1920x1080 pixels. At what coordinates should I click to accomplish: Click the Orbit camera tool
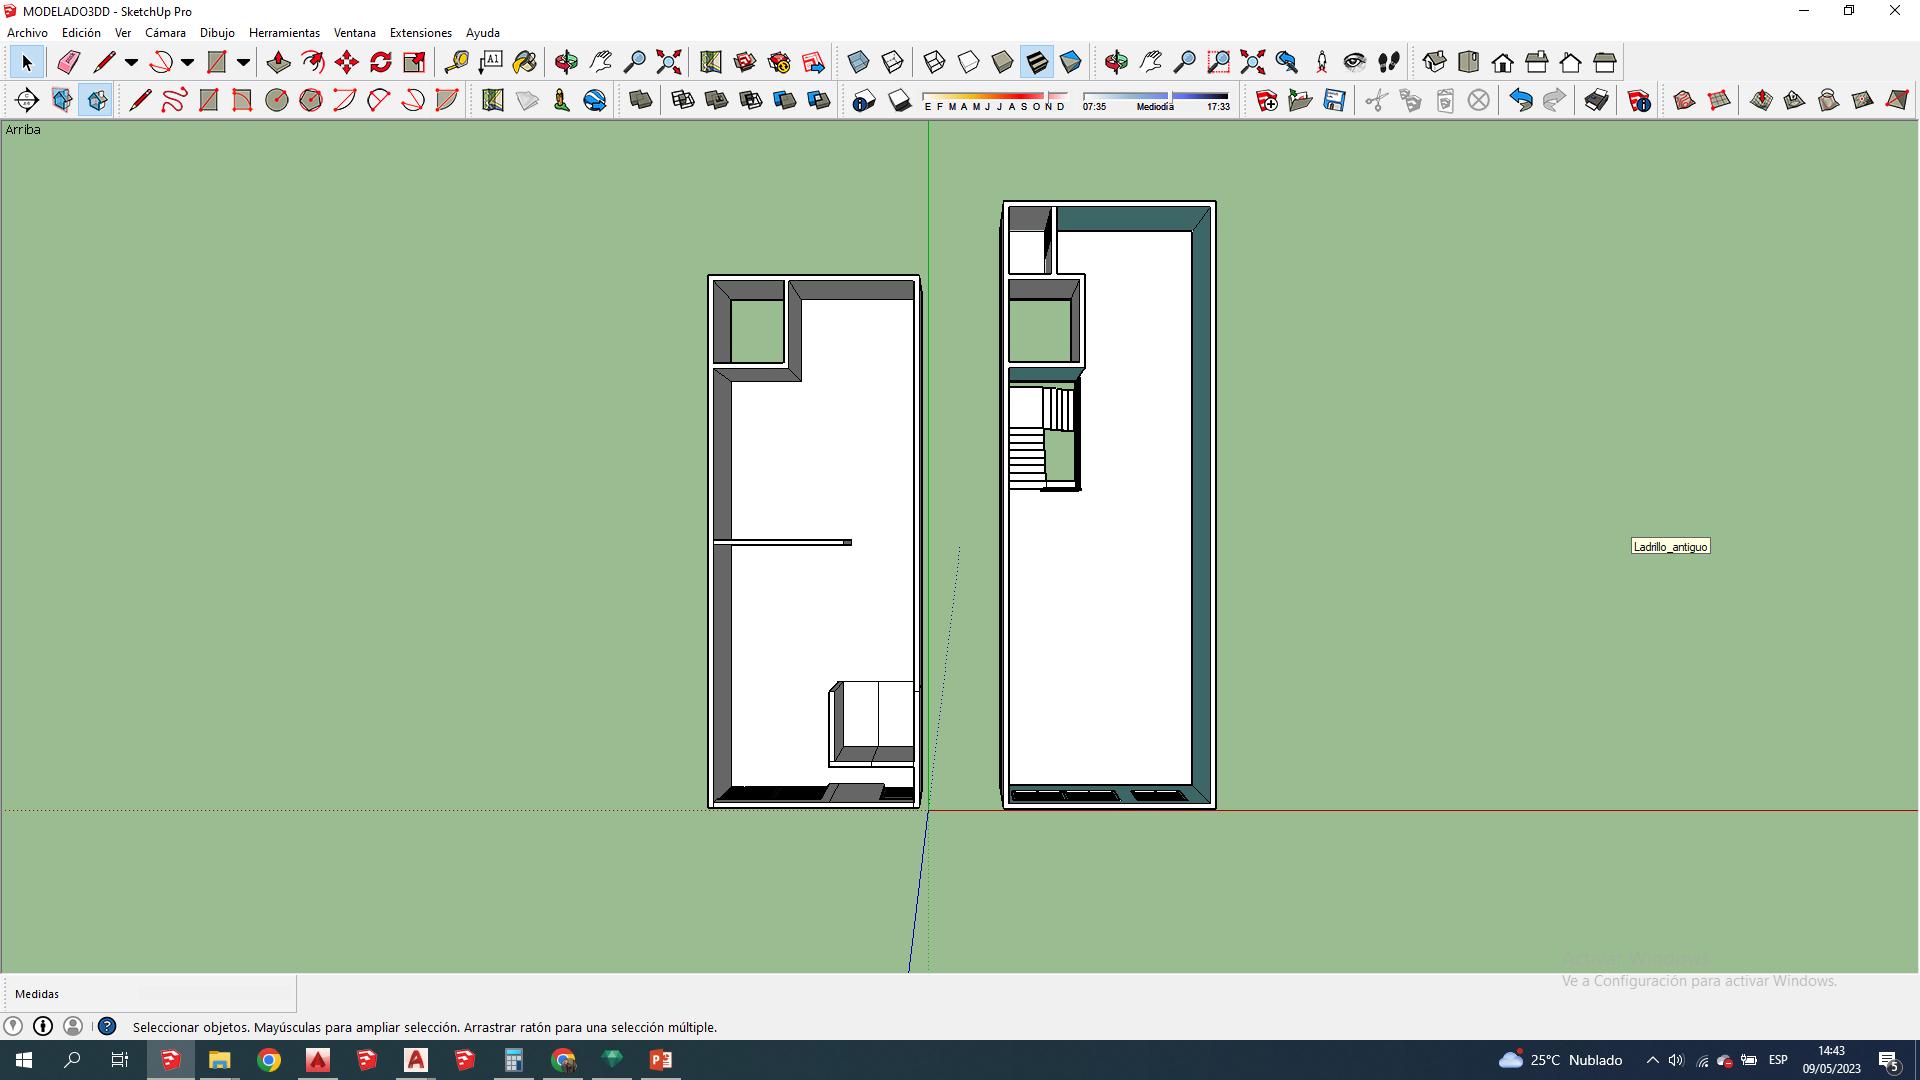click(x=566, y=63)
